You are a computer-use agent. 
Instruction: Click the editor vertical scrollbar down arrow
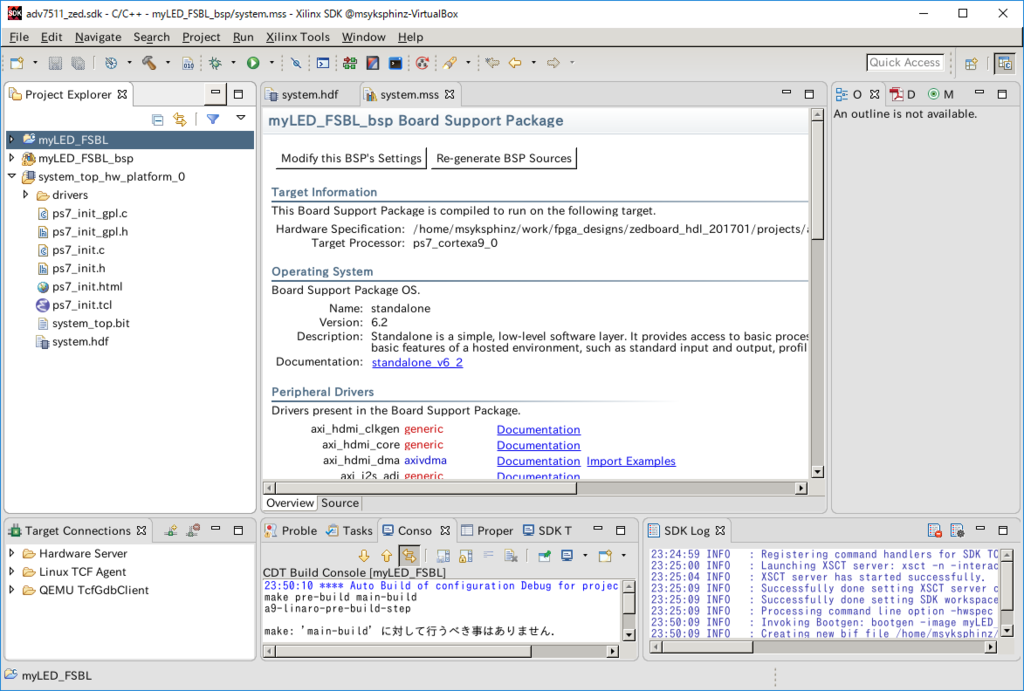coord(816,472)
